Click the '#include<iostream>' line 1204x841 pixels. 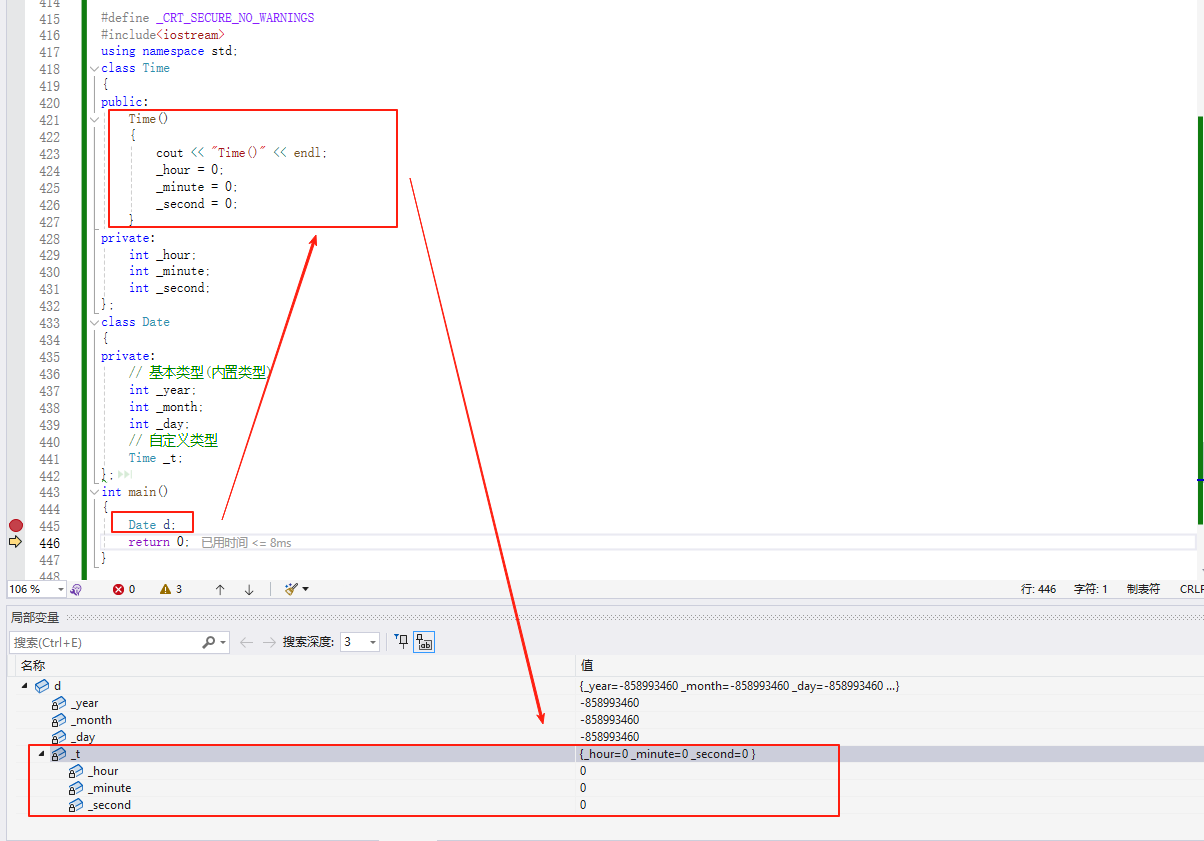coord(163,35)
